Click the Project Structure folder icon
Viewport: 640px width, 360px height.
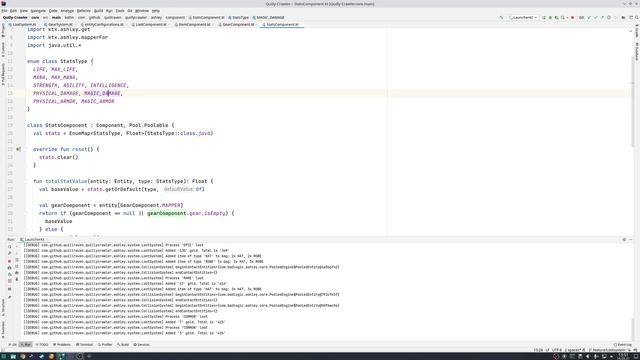point(623,18)
